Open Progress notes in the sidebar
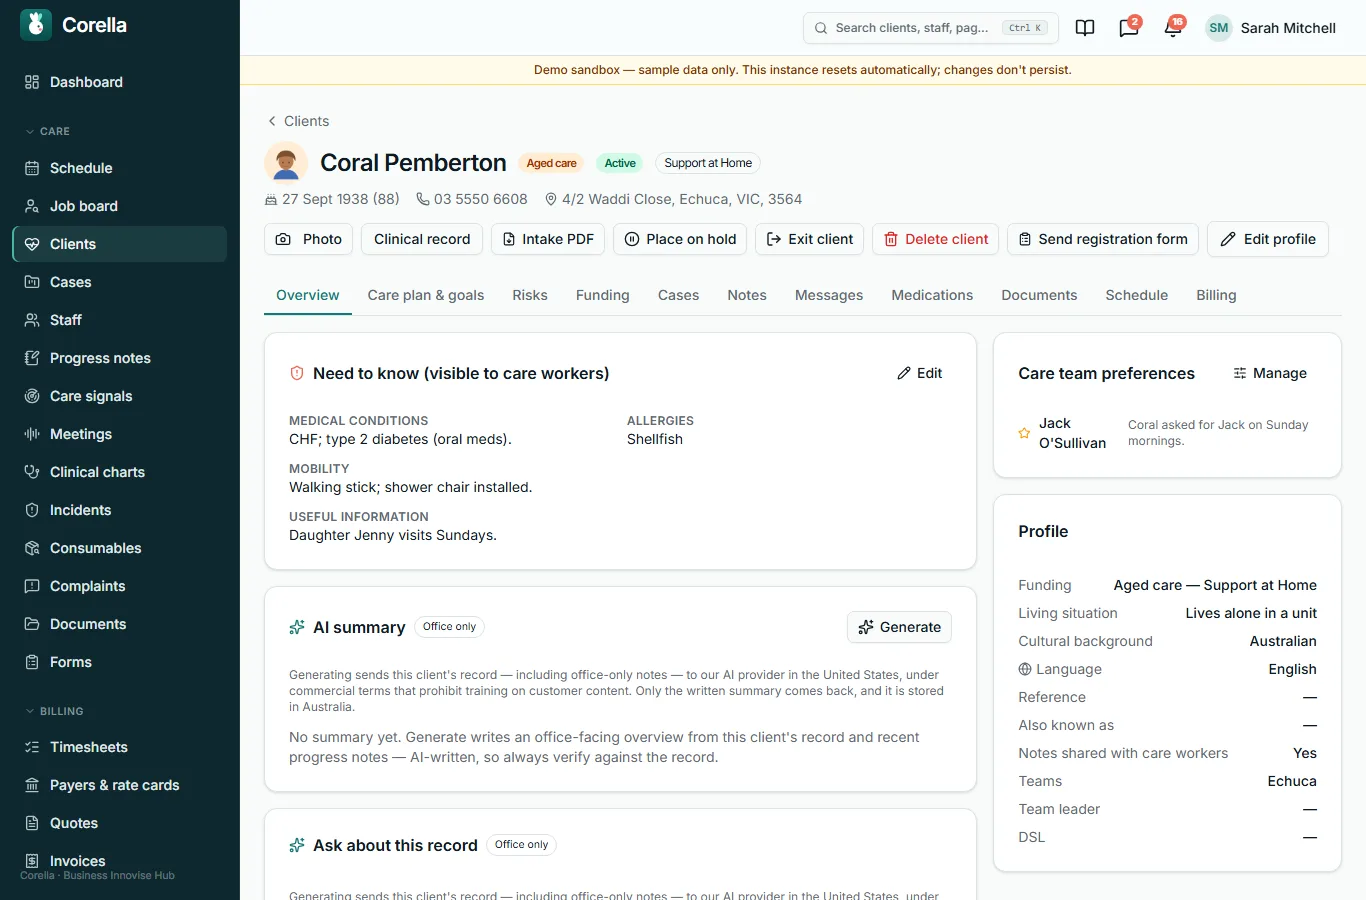1366x900 pixels. 120,358
